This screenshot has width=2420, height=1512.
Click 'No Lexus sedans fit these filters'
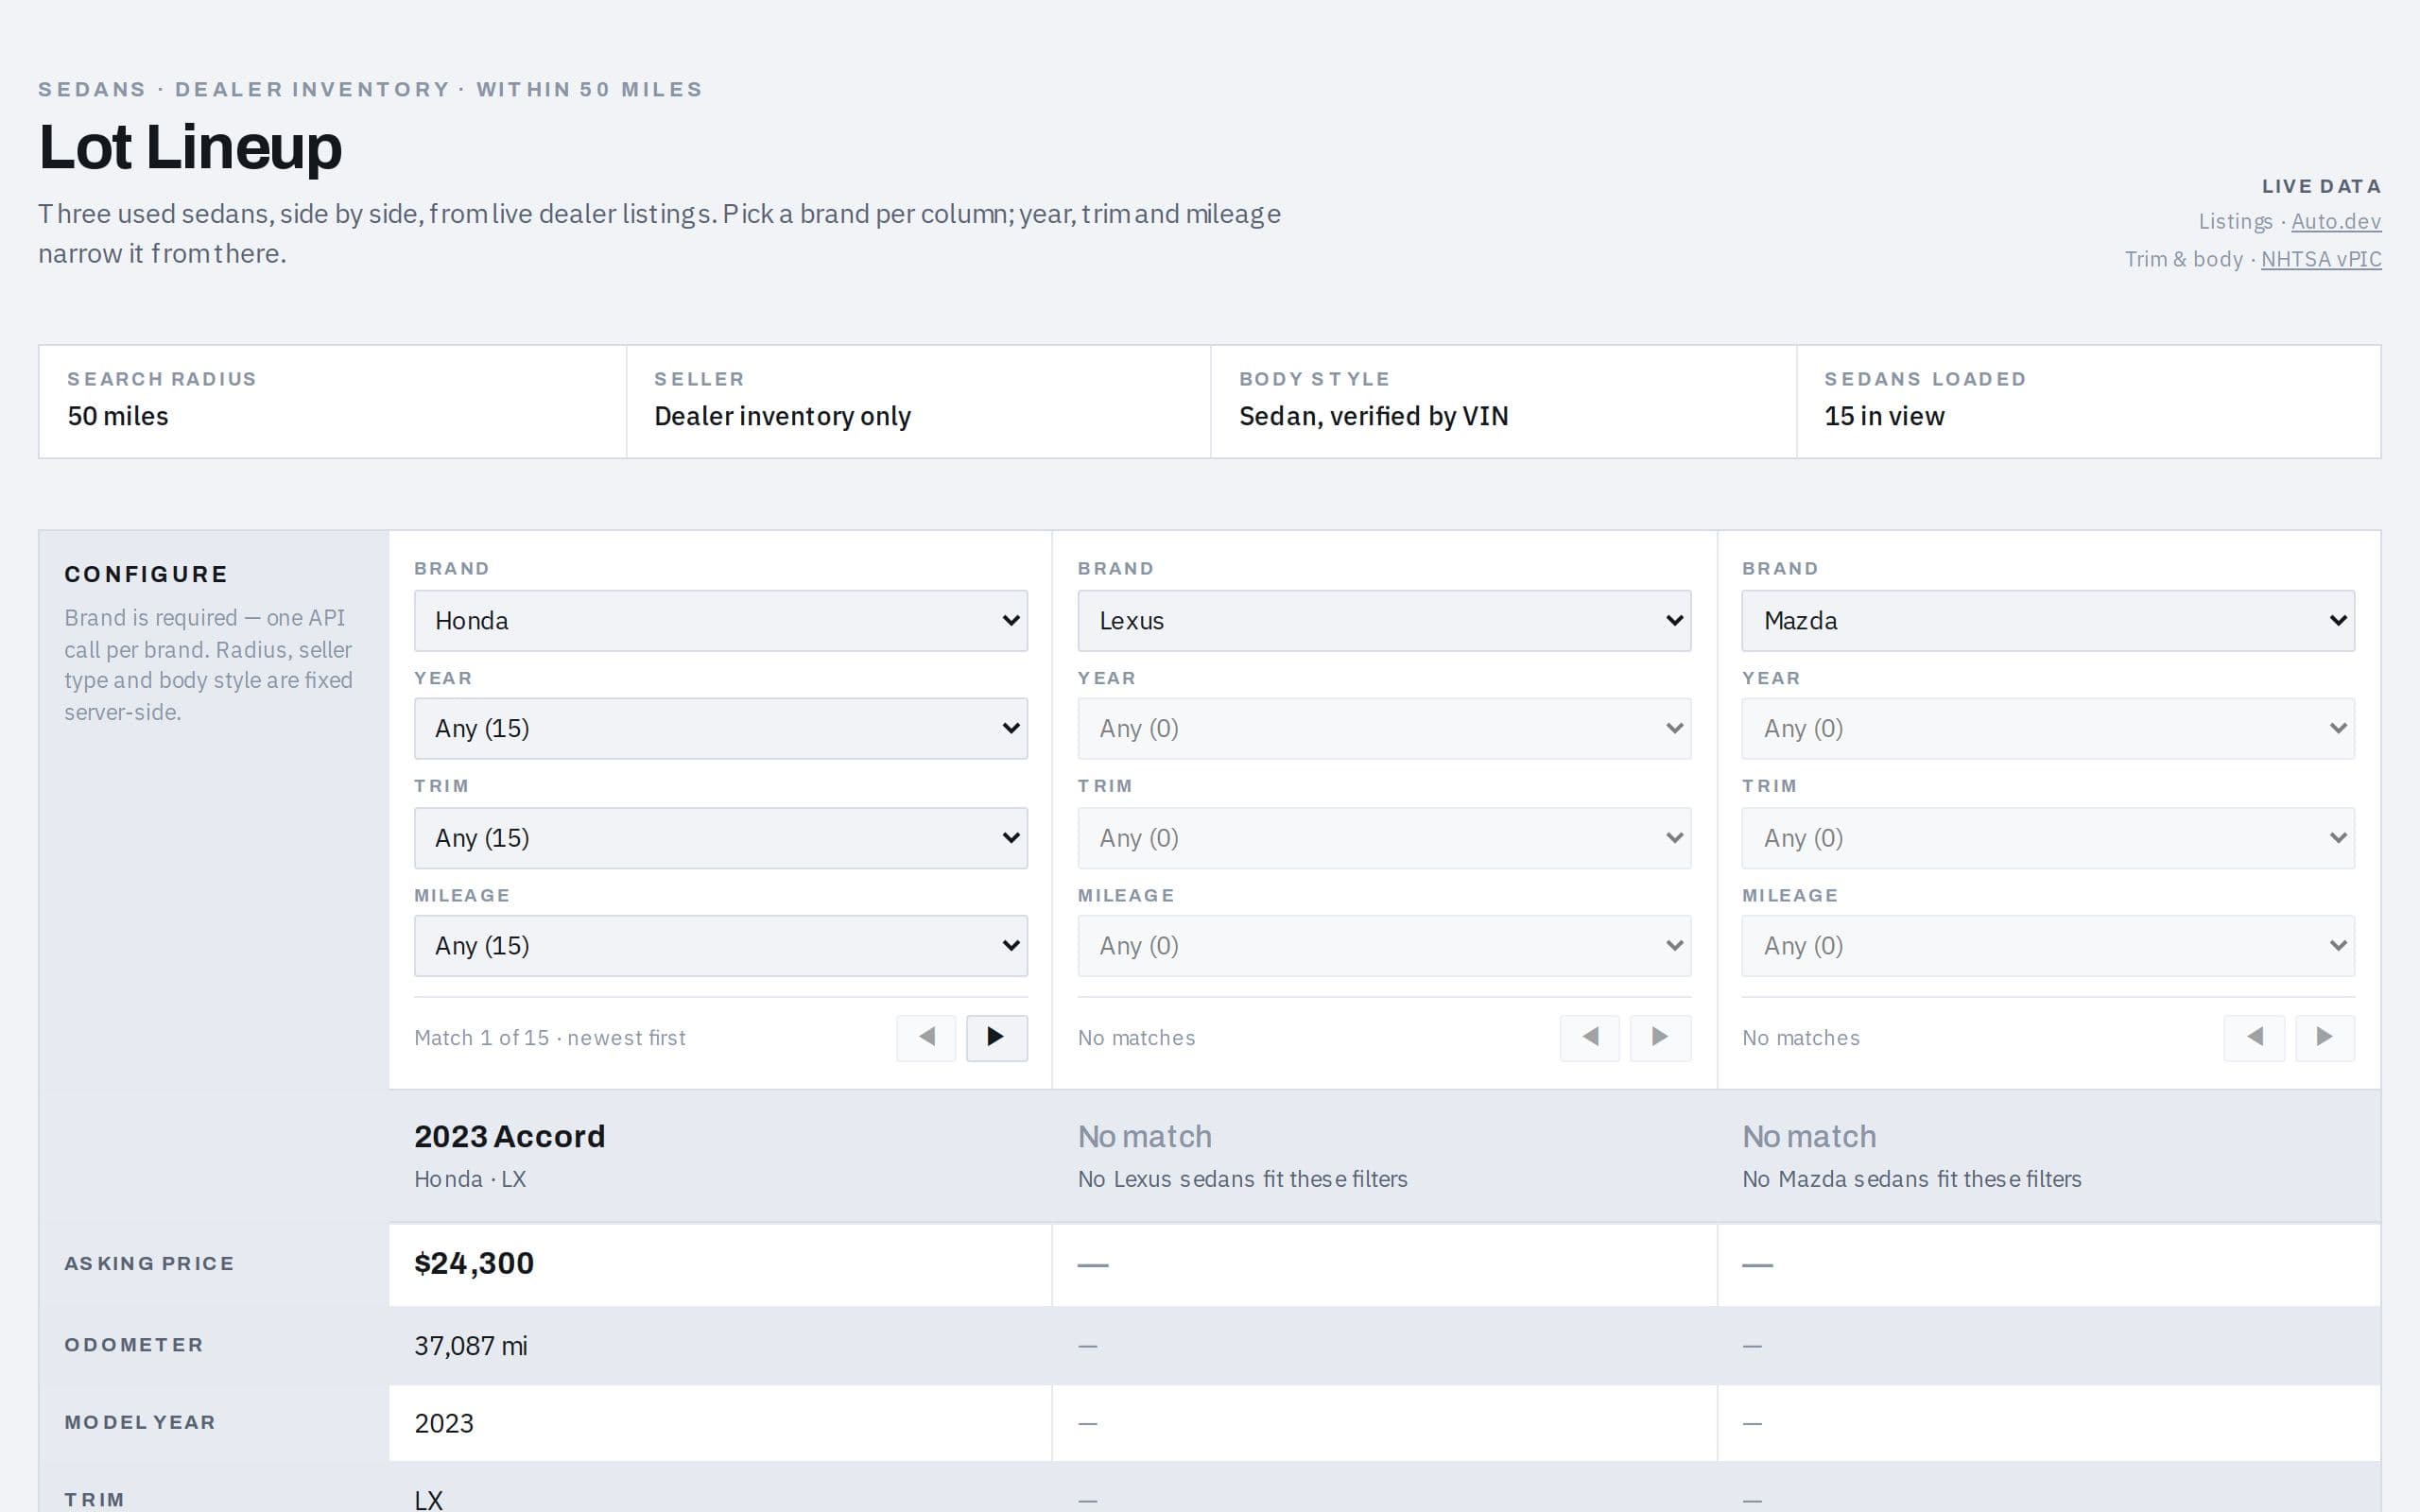click(1242, 1179)
